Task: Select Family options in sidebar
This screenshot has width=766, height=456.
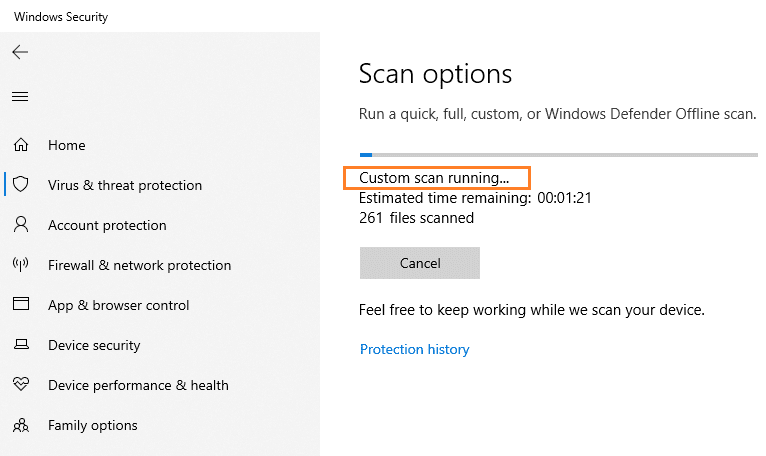Action: click(x=92, y=425)
